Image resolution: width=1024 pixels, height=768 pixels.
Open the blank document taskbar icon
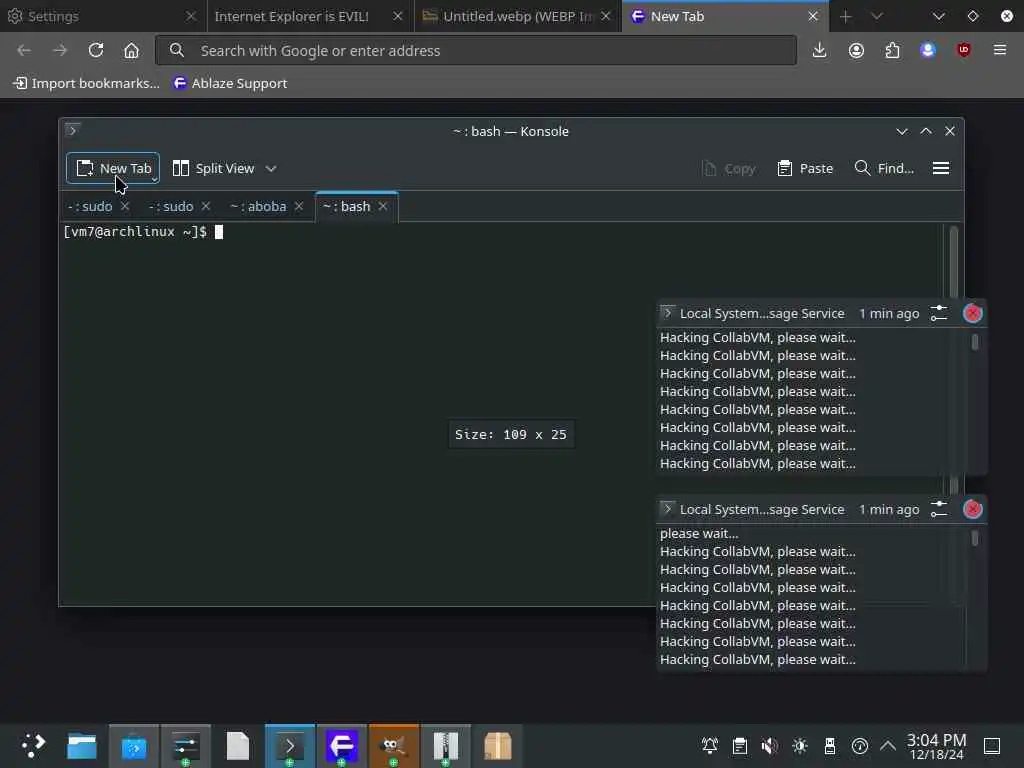238,746
